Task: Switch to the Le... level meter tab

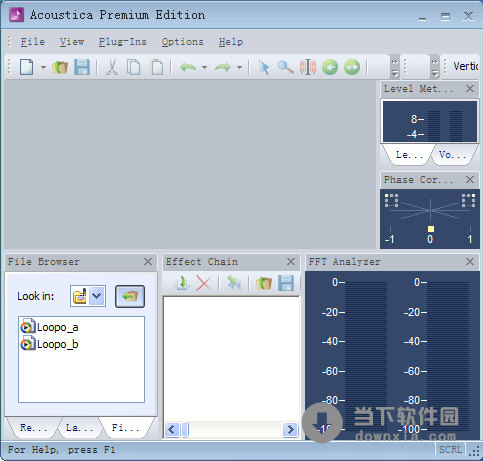Action: point(409,155)
